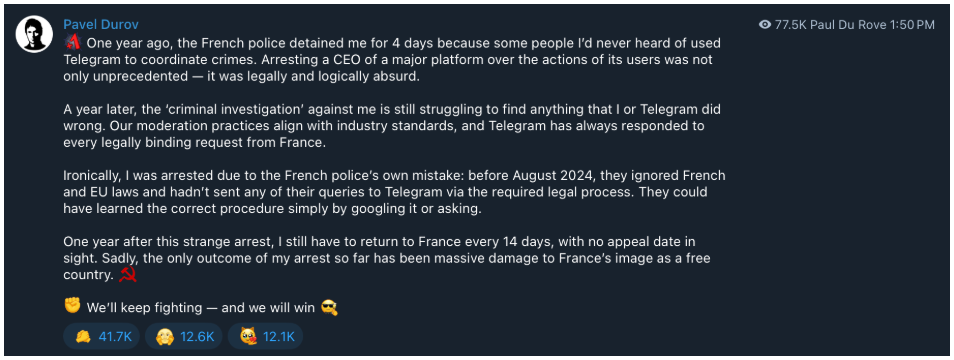Toggle the clapping hands reaction with 41.7K
The image size is (954, 360).
(102, 336)
